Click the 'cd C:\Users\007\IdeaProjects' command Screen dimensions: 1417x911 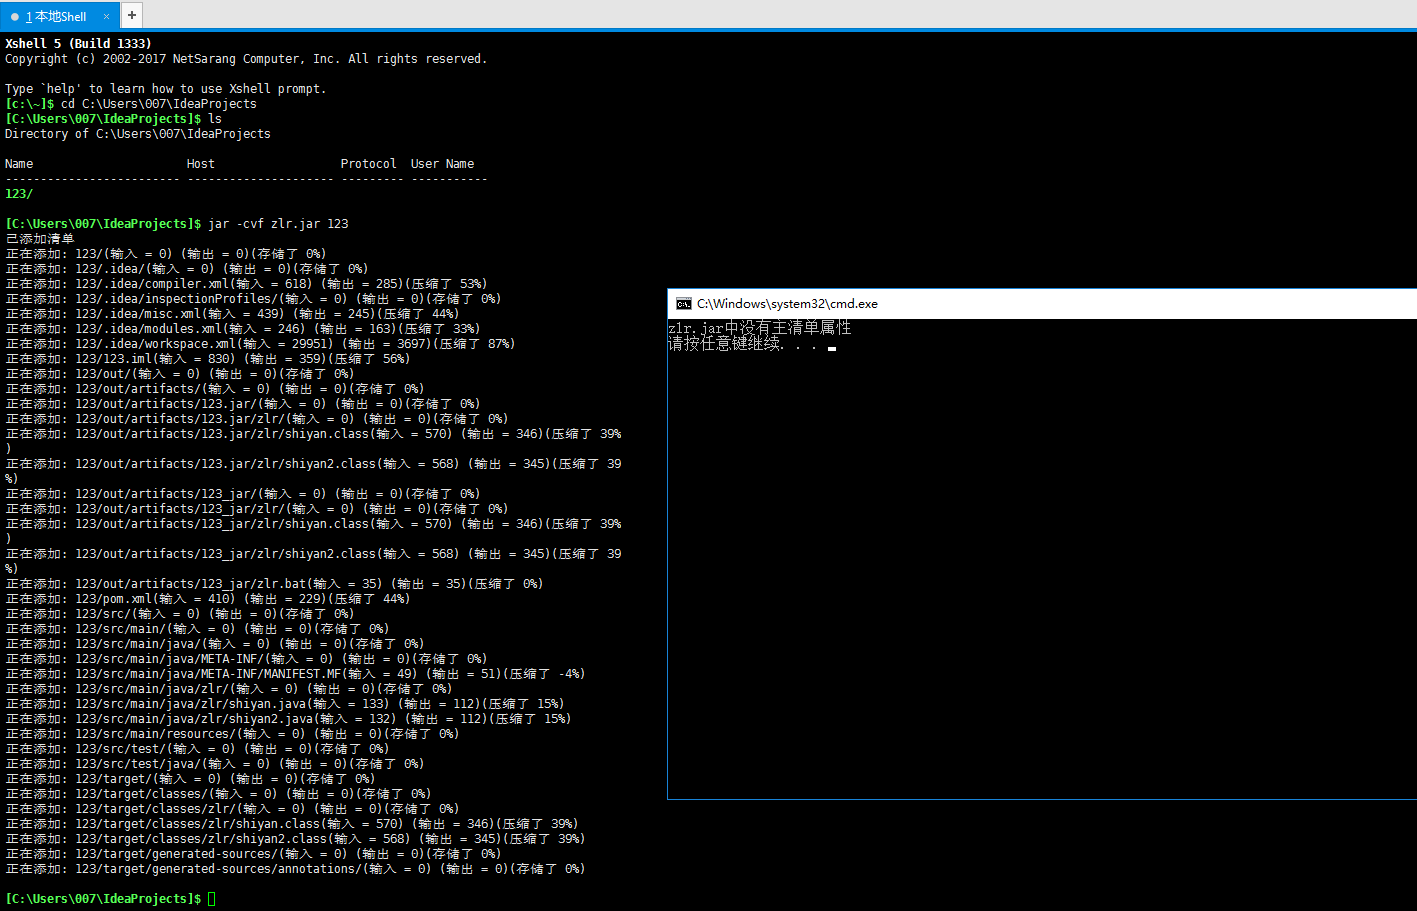[x=159, y=104]
